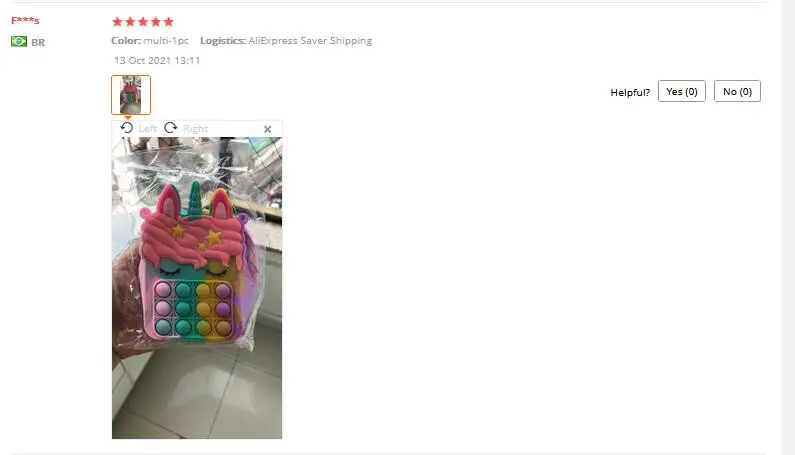
Task: Click the review date 13 Oct 2021
Action: point(142,60)
